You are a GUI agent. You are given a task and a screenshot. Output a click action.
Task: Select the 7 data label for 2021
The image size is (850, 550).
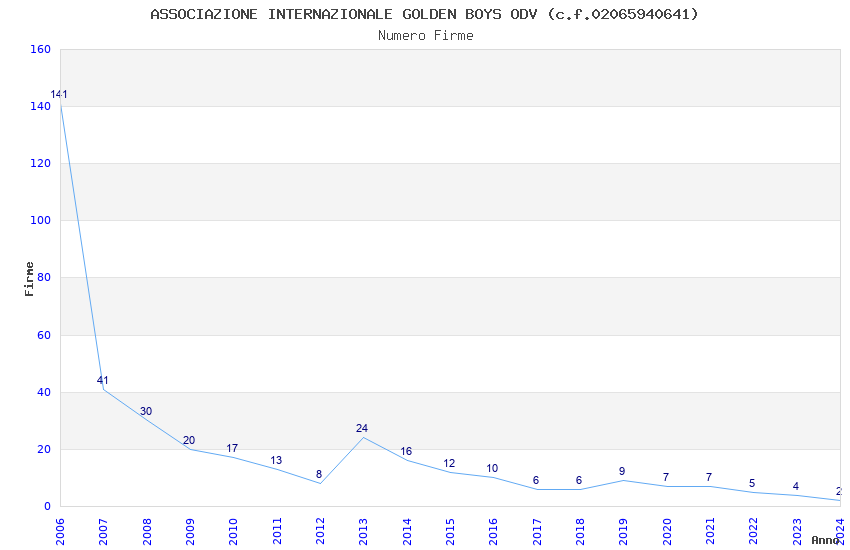tap(709, 477)
